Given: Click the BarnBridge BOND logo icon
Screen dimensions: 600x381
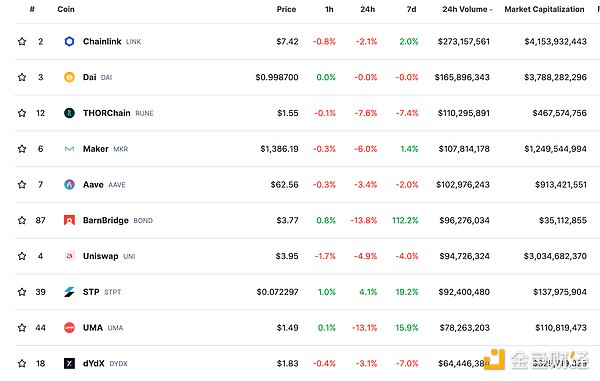Looking at the screenshot, I should pyautogui.click(x=69, y=220).
